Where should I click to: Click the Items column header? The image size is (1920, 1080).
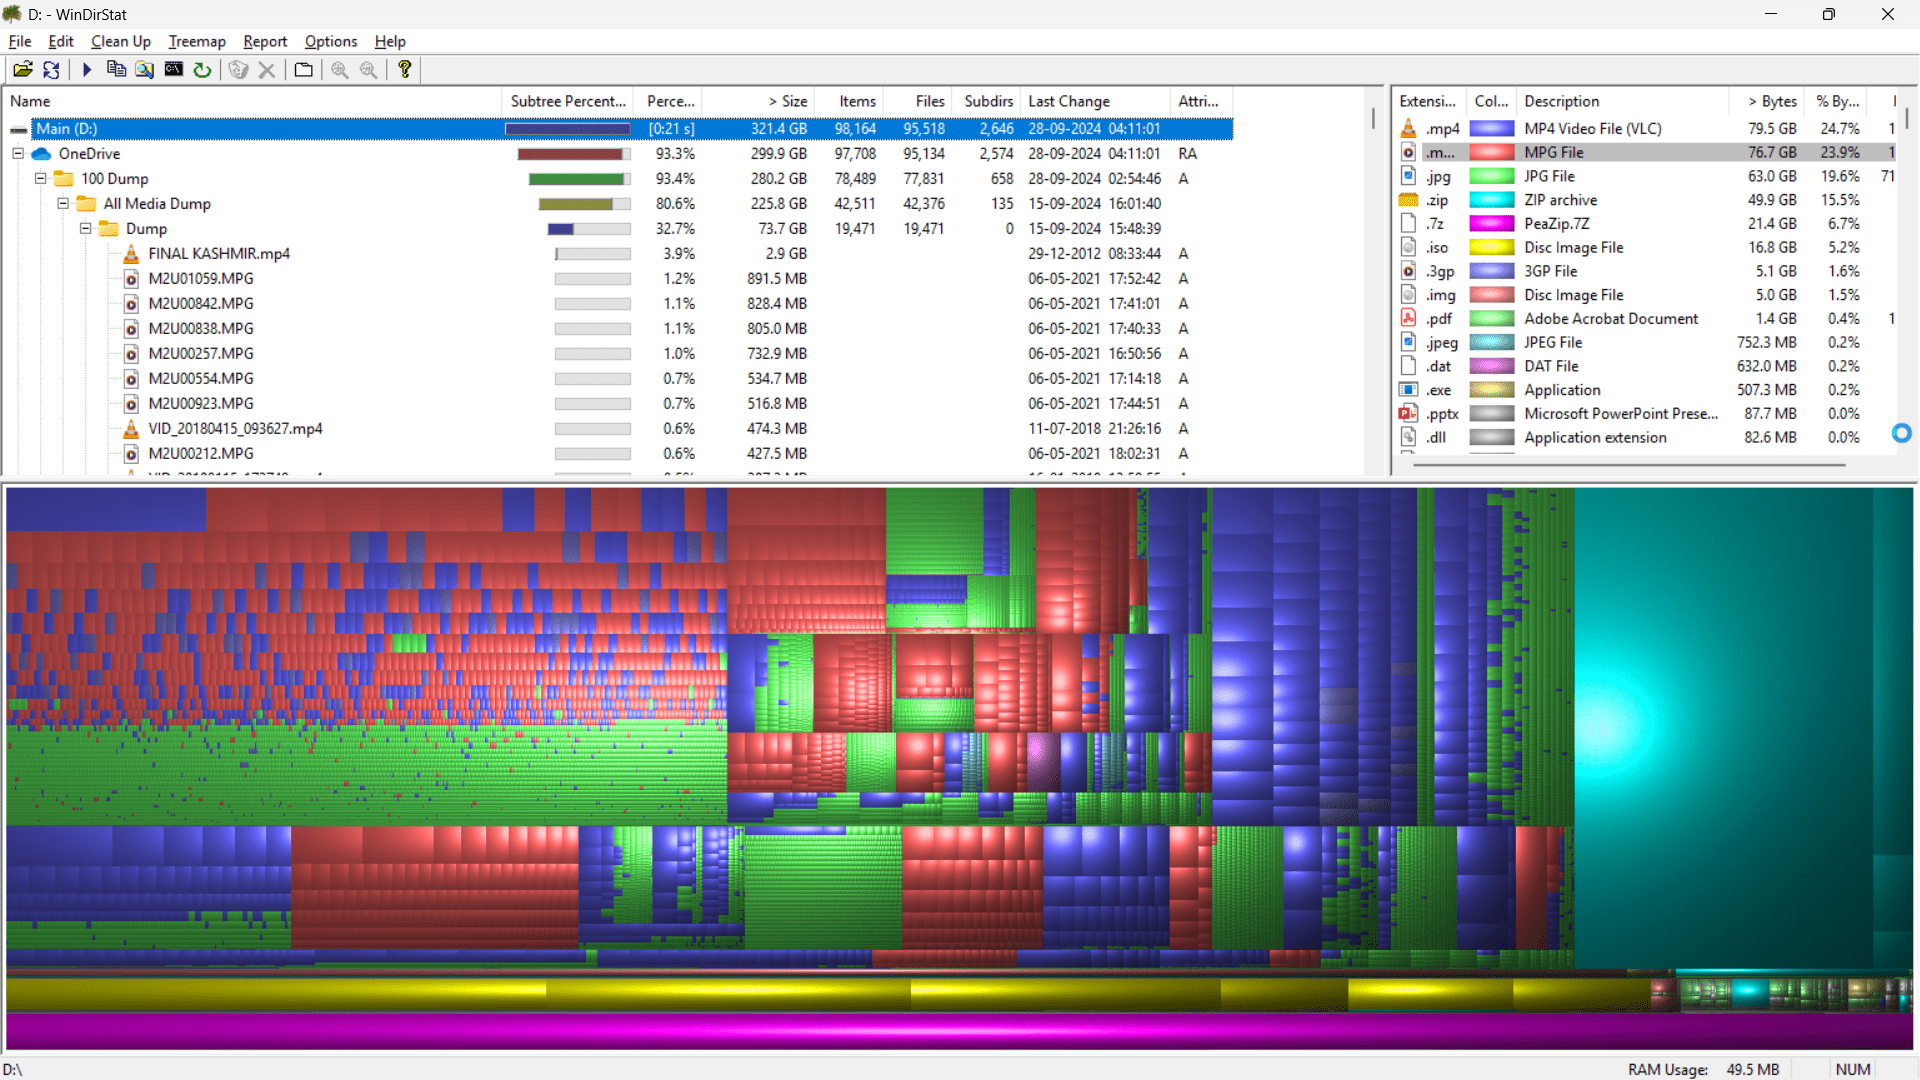pyautogui.click(x=848, y=101)
